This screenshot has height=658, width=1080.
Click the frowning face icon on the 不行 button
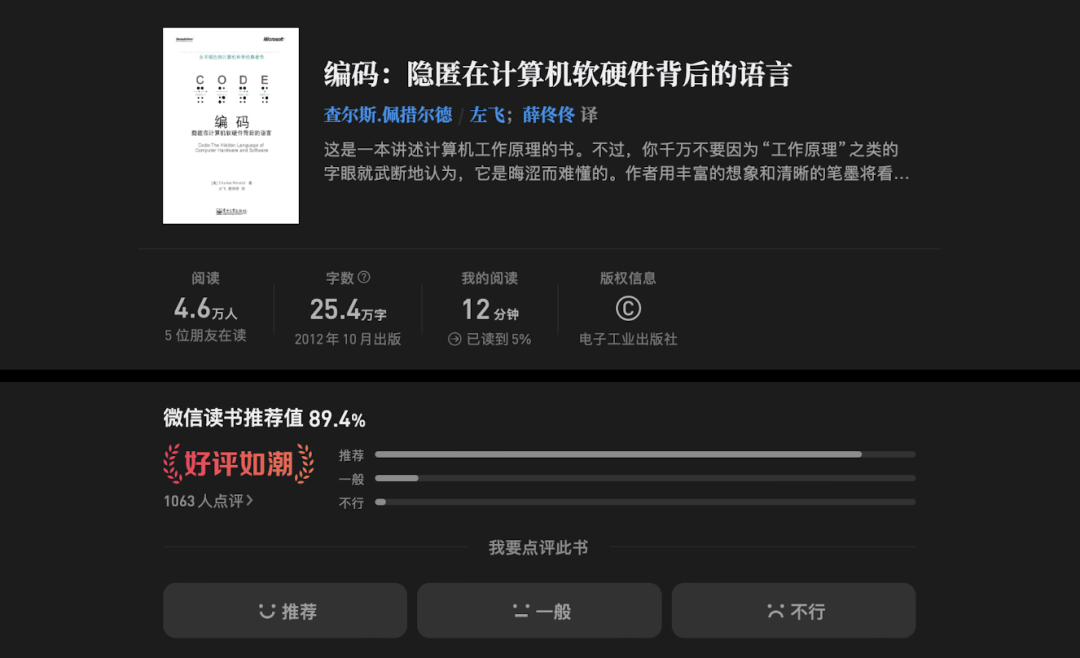[774, 610]
